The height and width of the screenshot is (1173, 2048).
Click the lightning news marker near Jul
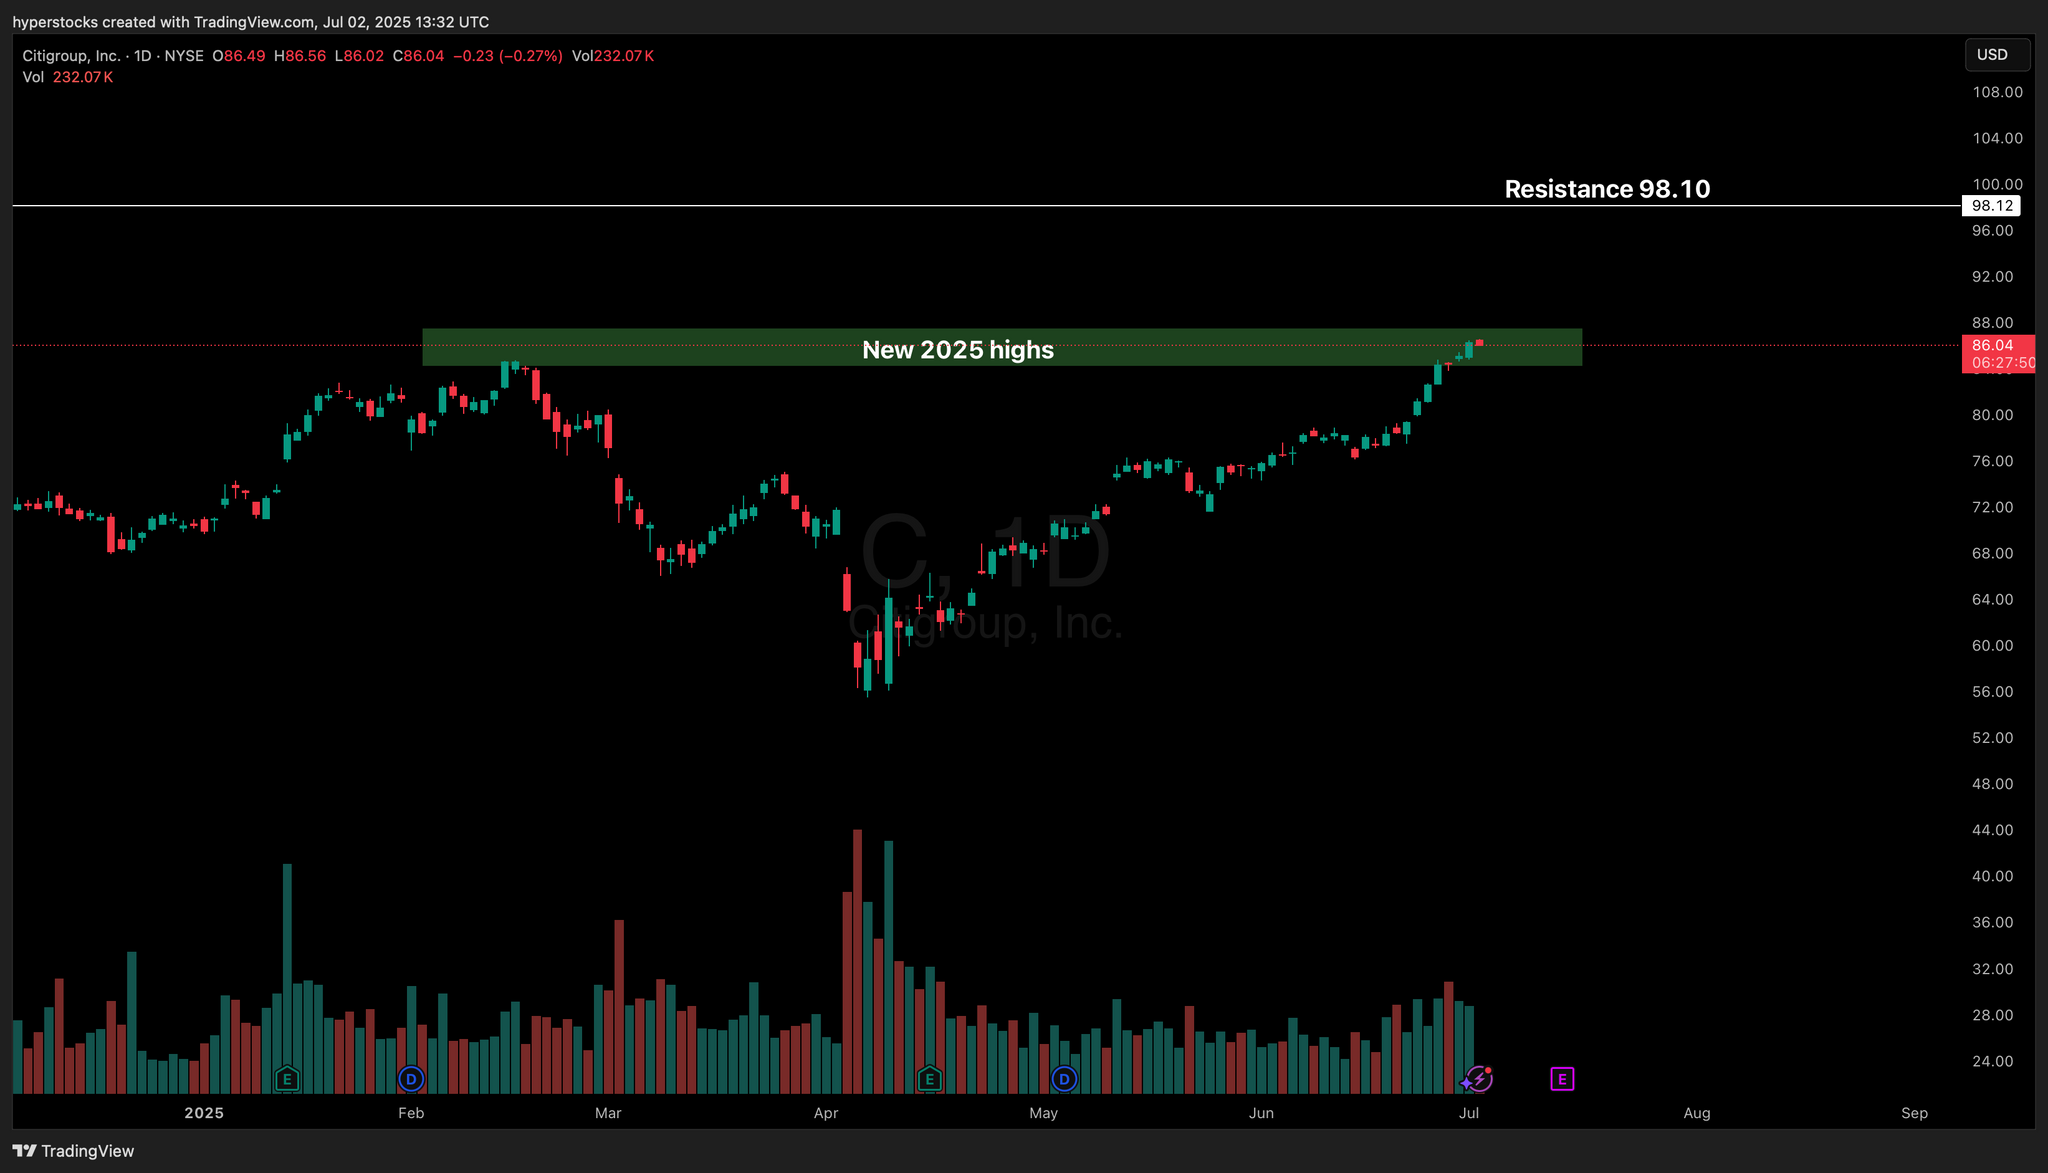point(1478,1079)
